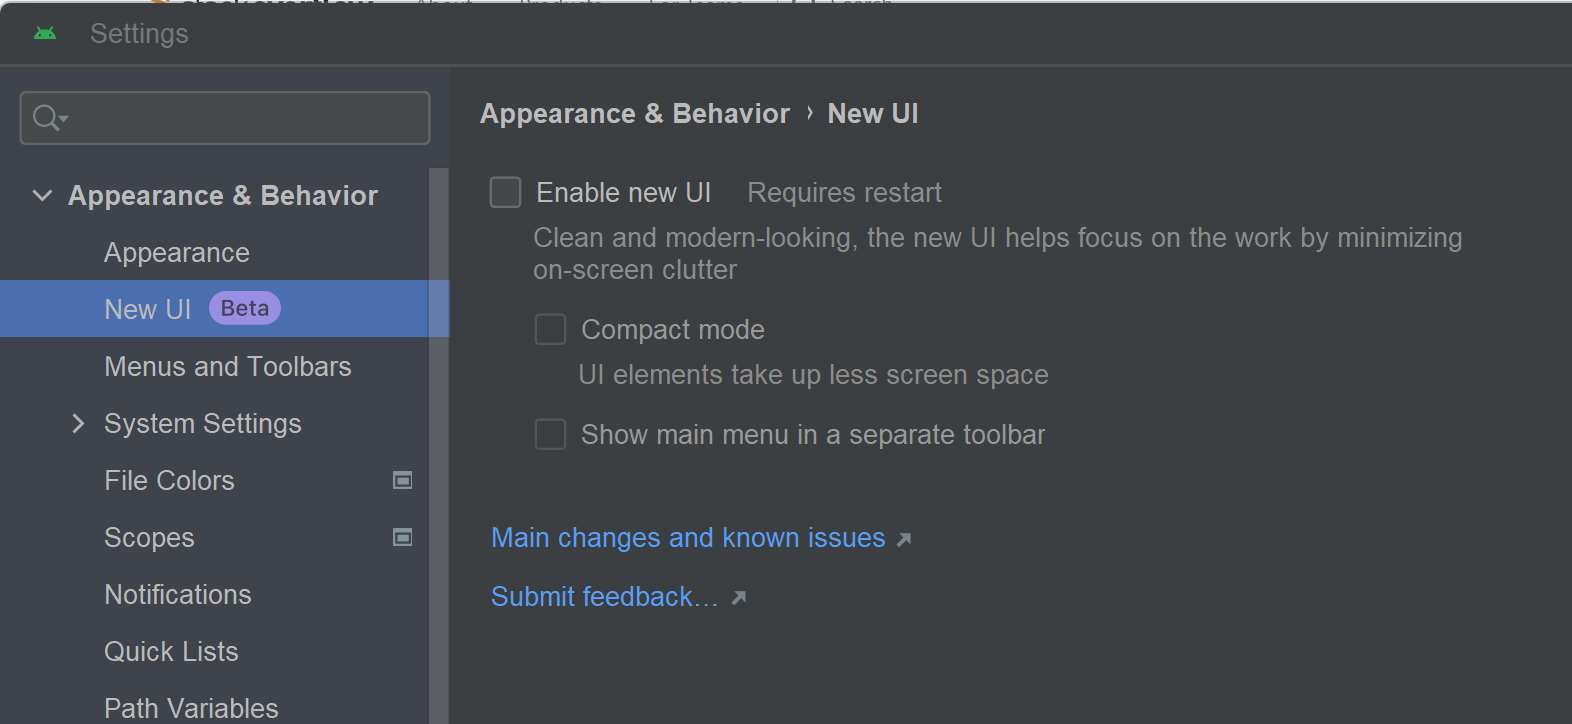
Task: Click the search magnifier icon
Action: (x=46, y=118)
